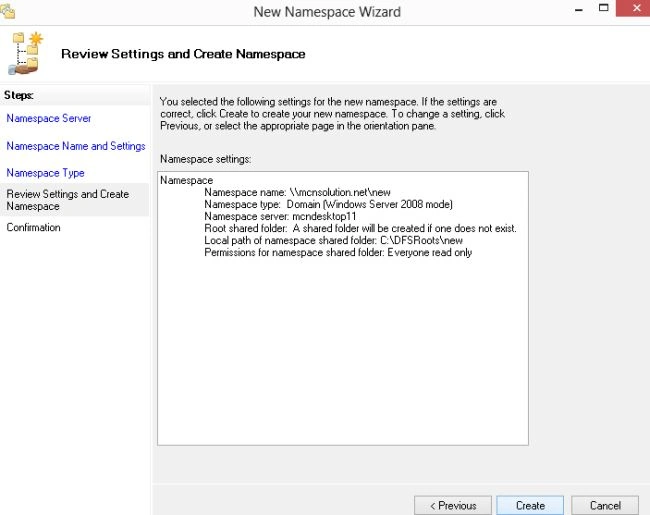Image resolution: width=650 pixels, height=515 pixels.
Task: Close the wizard with the red X
Action: 633,8
